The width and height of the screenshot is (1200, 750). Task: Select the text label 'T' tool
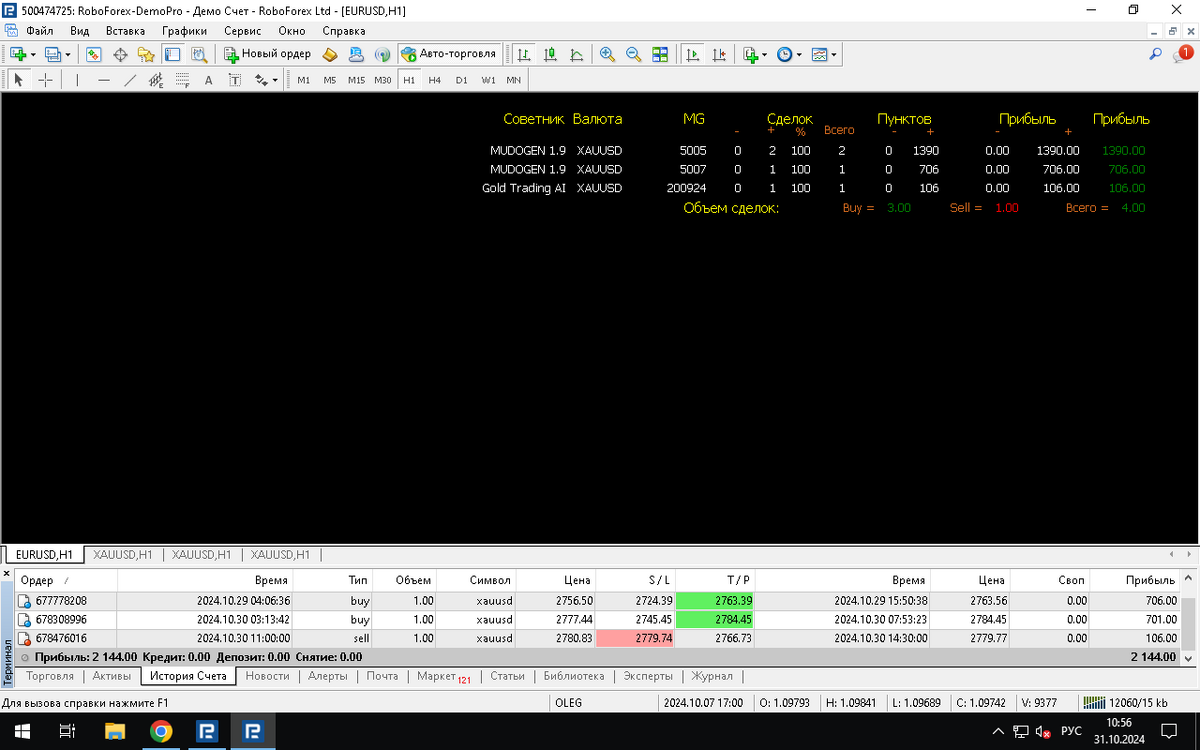point(234,80)
